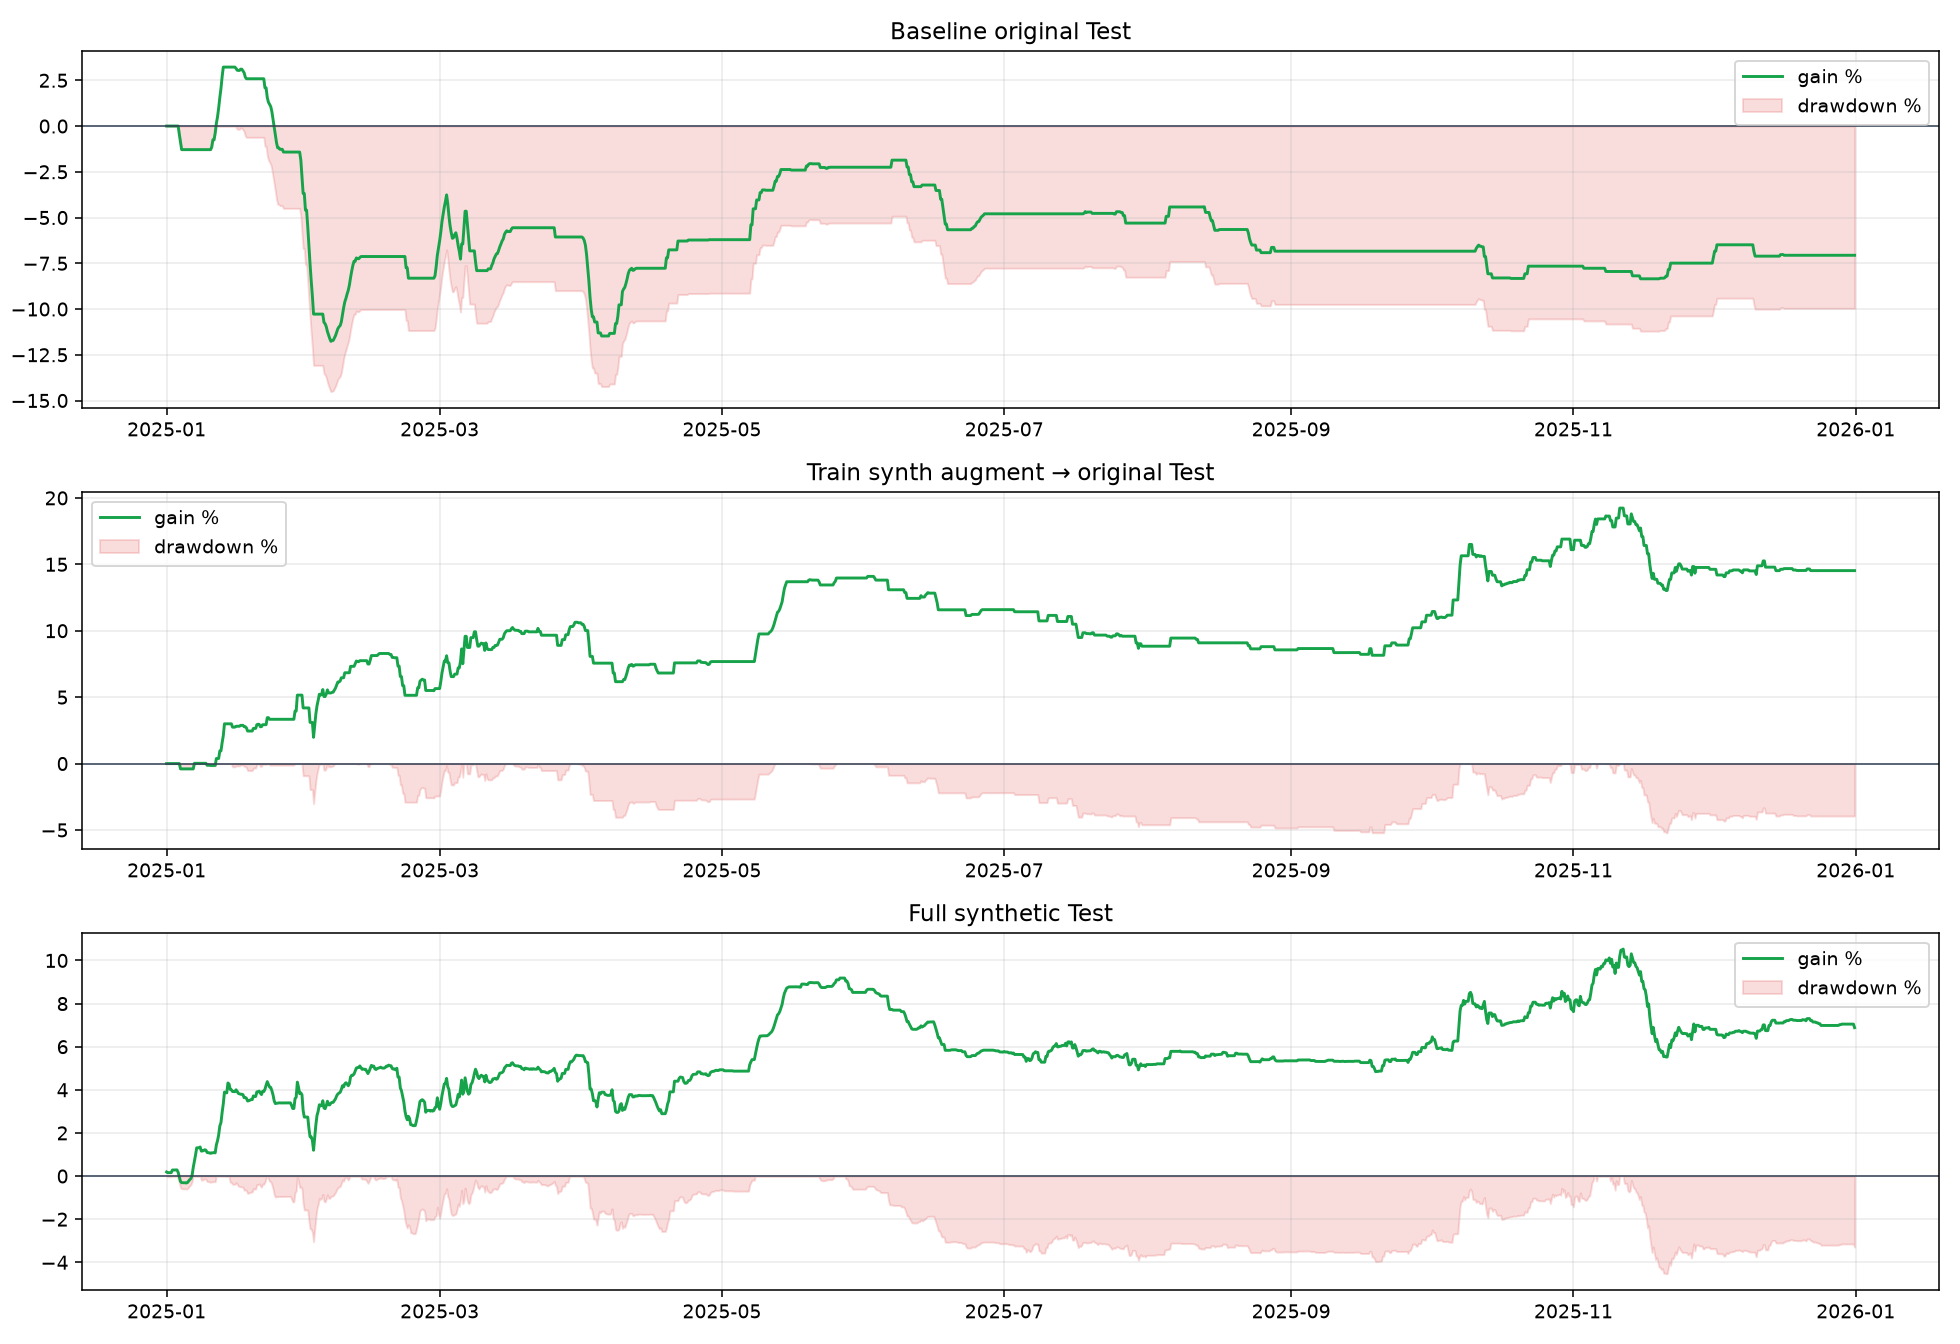Image resolution: width=1960 pixels, height=1344 pixels.
Task: Select "2025-07" x-axis label under Train synth chart
Action: pyautogui.click(x=1003, y=871)
